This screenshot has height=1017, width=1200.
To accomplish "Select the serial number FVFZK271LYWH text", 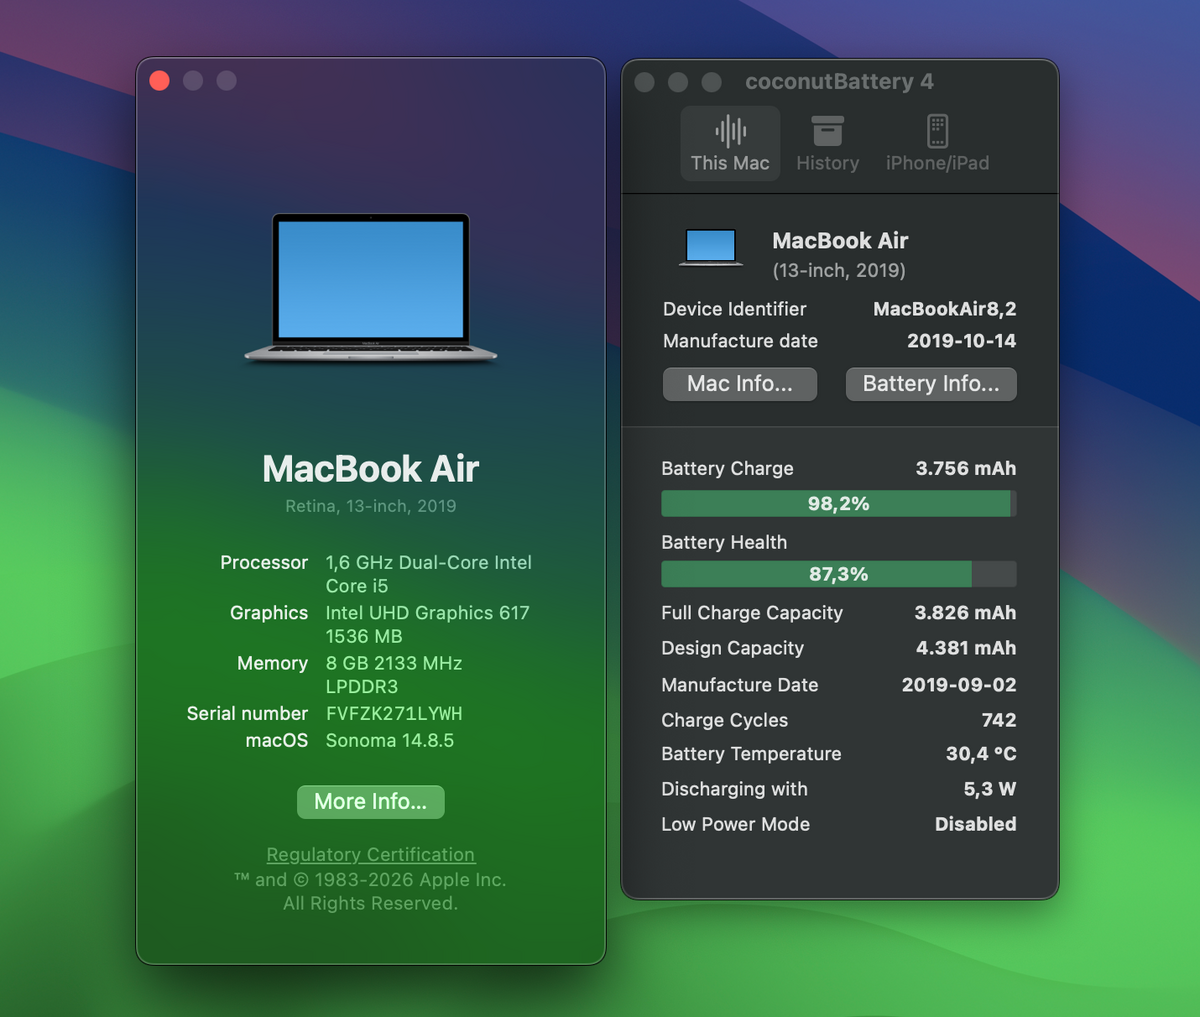I will (x=394, y=714).
